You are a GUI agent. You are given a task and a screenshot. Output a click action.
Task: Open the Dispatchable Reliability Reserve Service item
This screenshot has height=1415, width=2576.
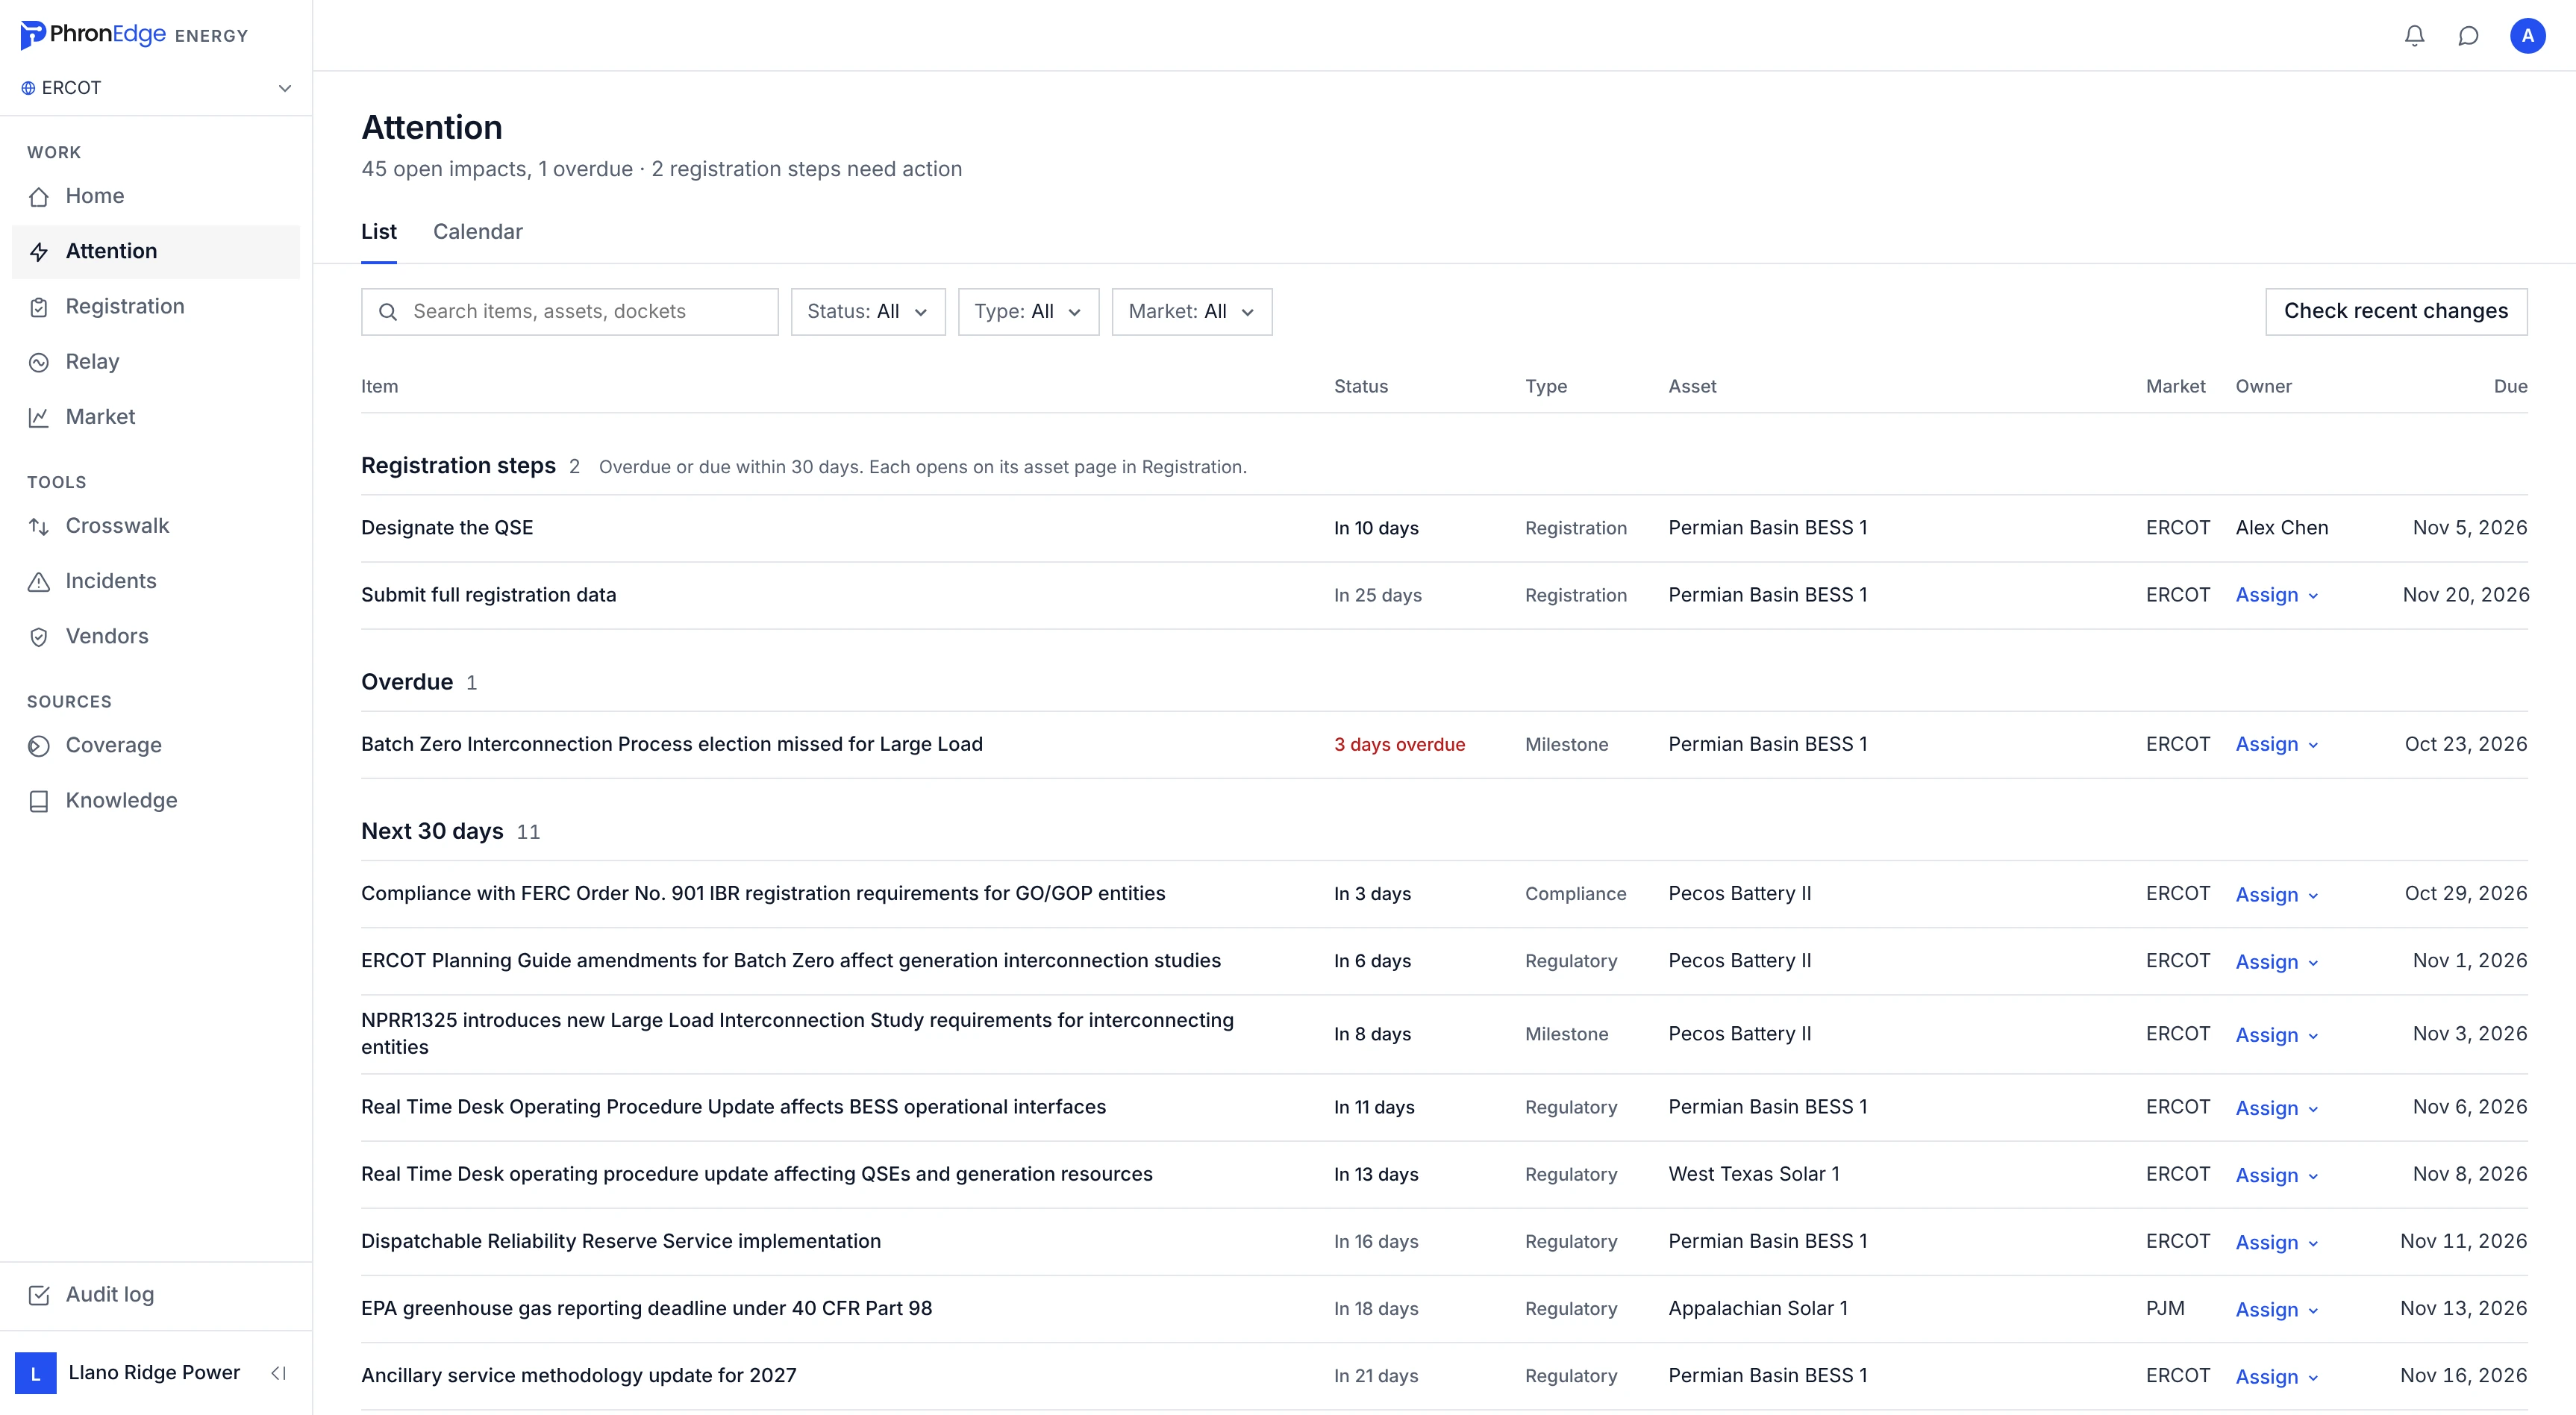tap(620, 1241)
